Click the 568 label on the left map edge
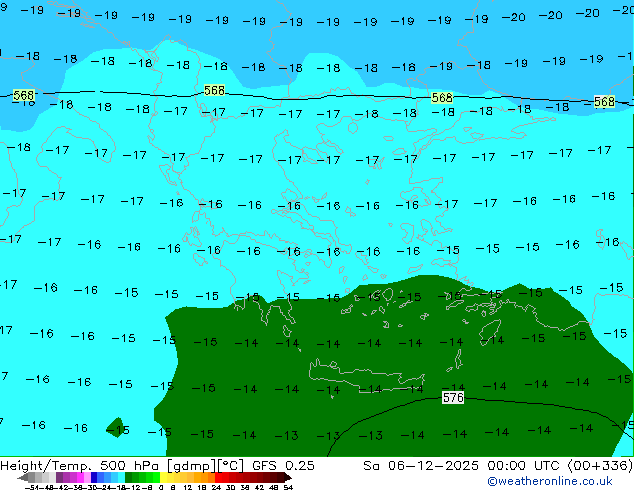This screenshot has height=490, width=634. coord(23,95)
